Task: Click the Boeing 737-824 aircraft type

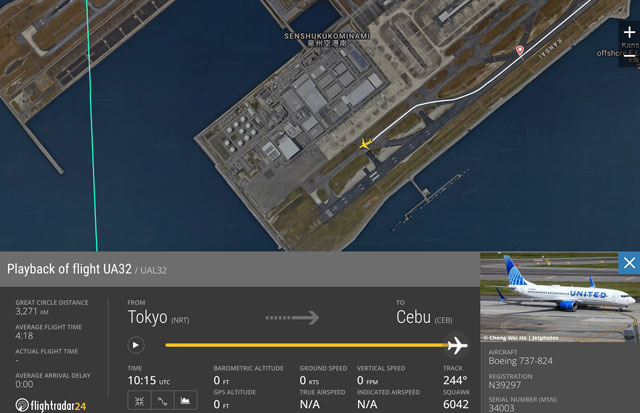Action: (x=520, y=361)
